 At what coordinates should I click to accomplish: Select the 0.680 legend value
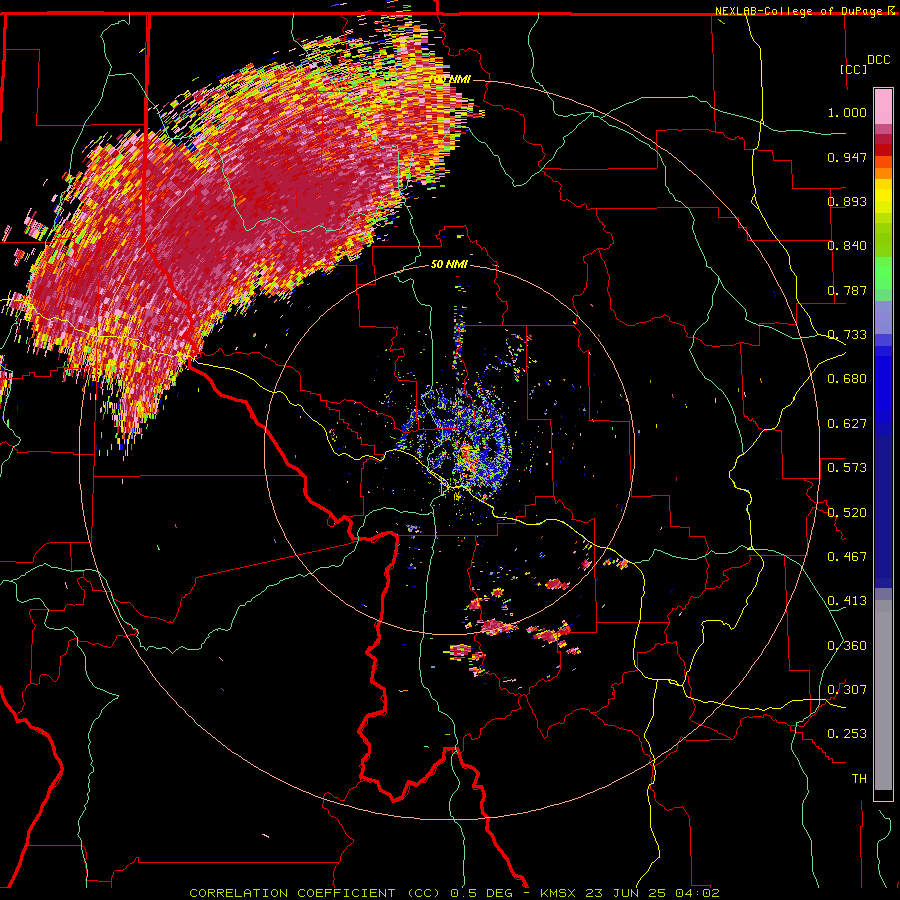coord(847,379)
